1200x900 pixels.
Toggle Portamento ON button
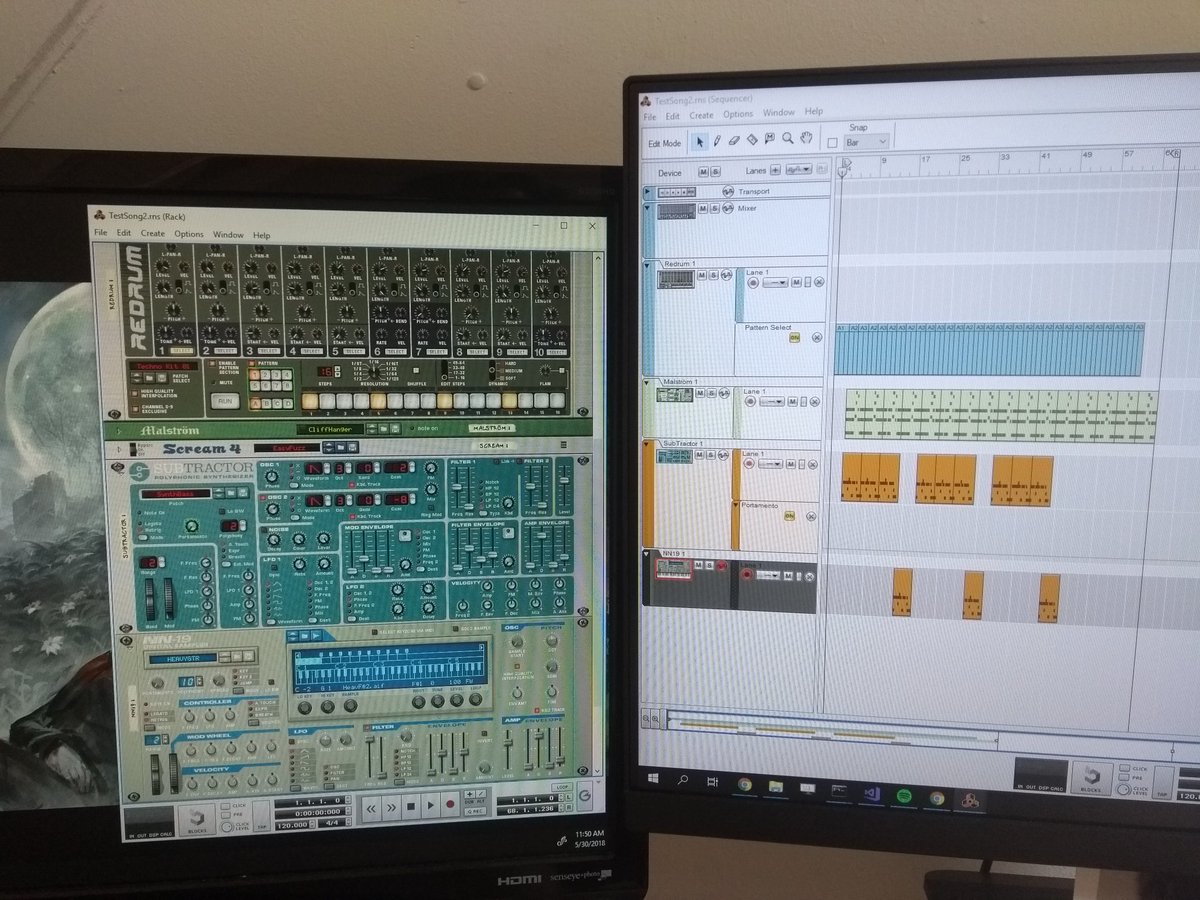[x=789, y=516]
